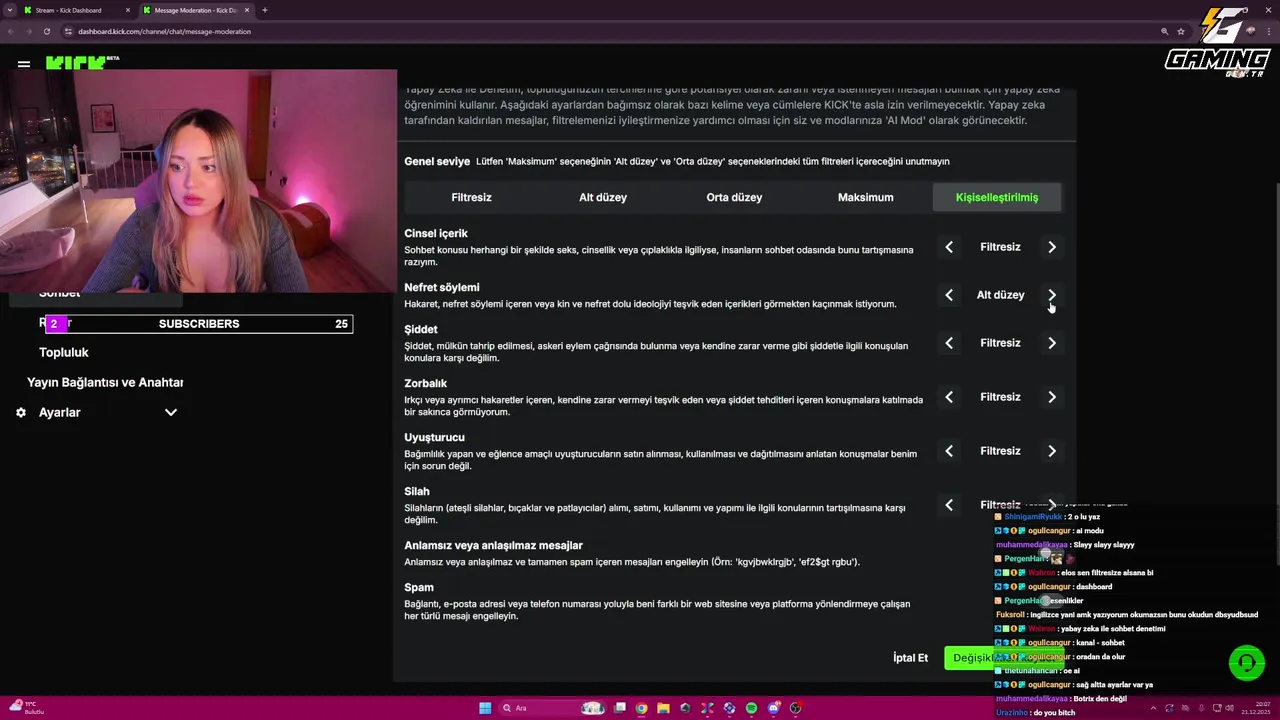Open Windows Start menu
1280x720 pixels.
point(485,708)
